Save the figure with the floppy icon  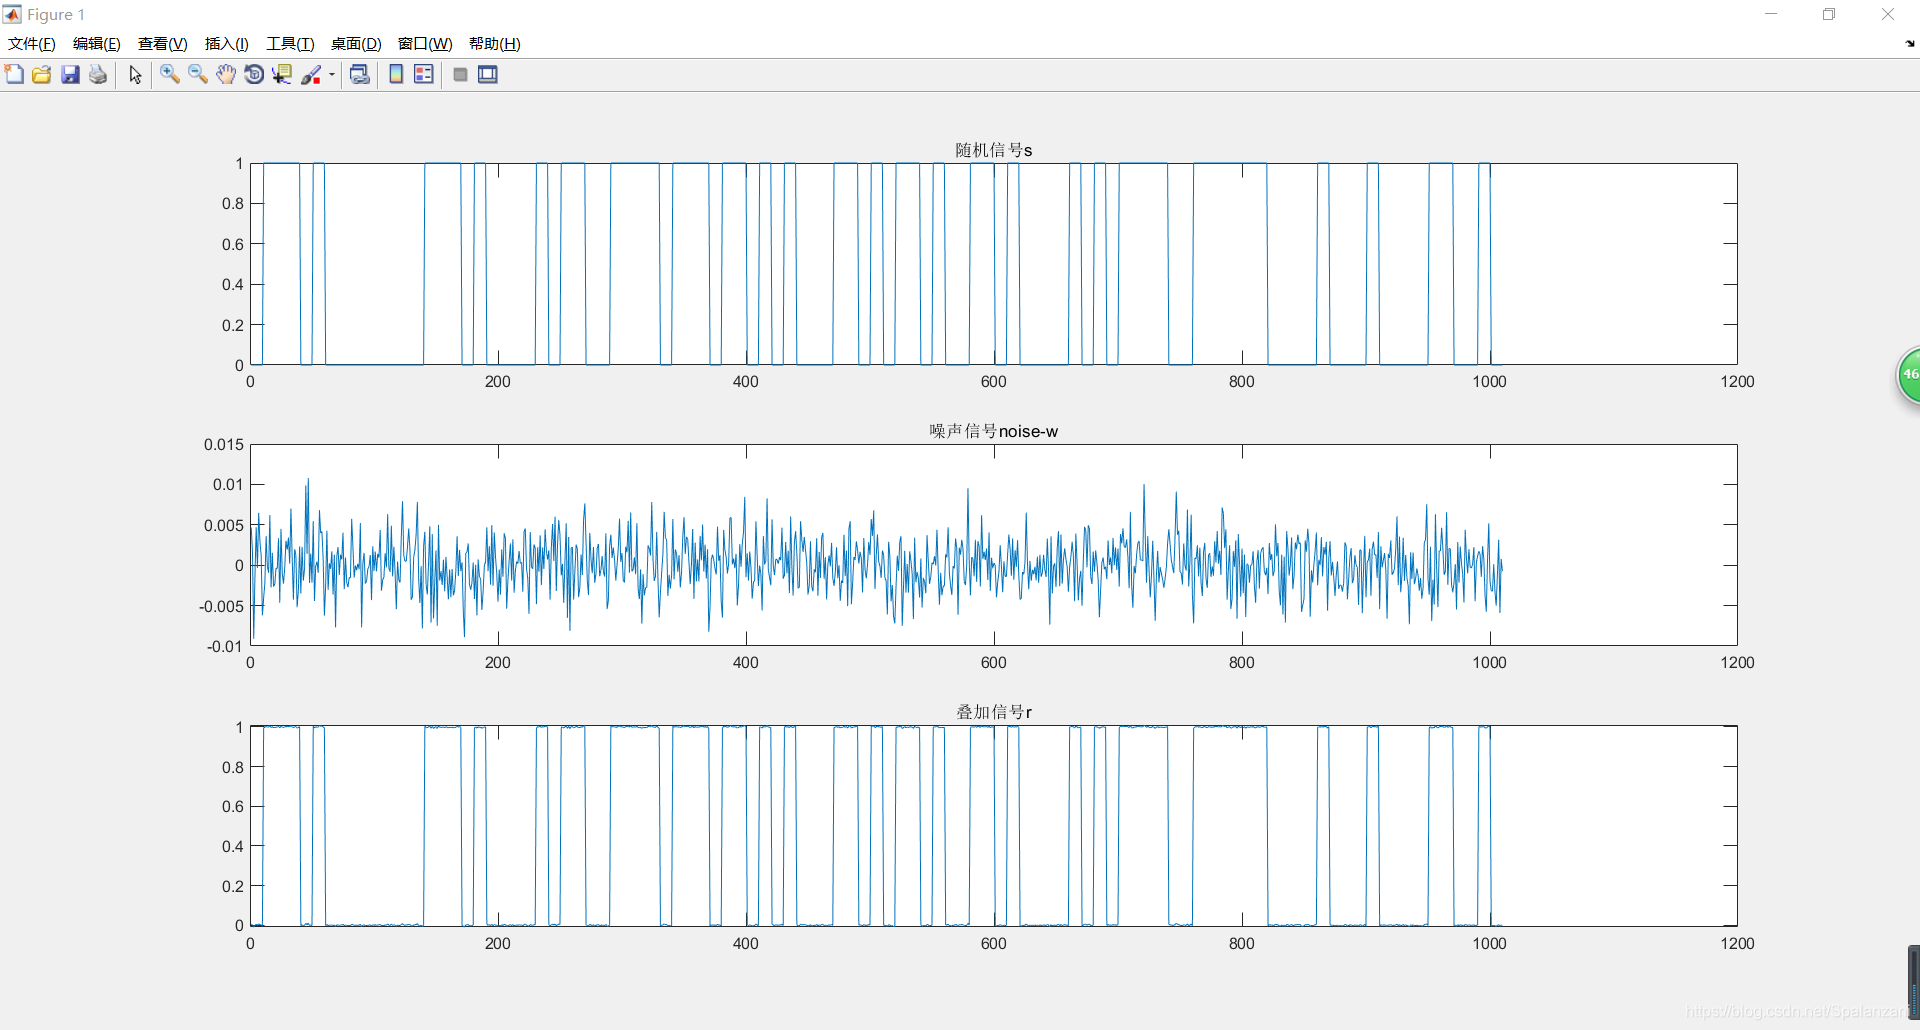(70, 74)
